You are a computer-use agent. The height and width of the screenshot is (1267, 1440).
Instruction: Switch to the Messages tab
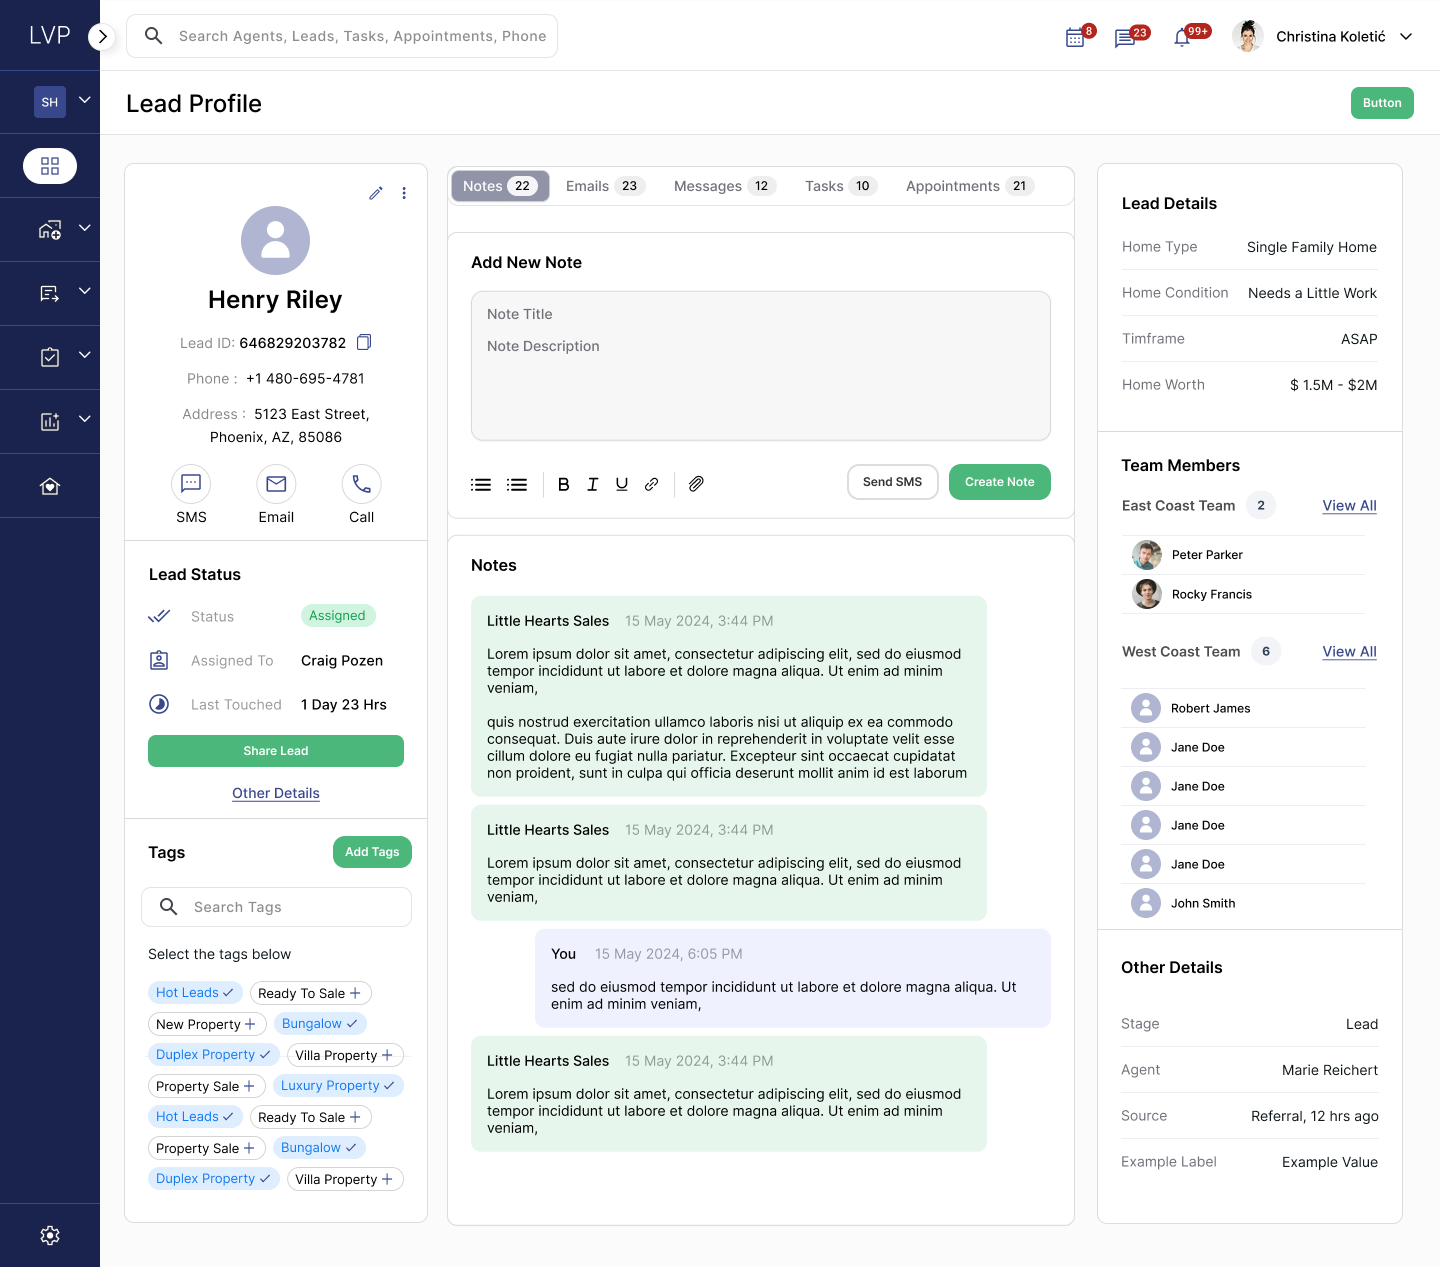(724, 186)
